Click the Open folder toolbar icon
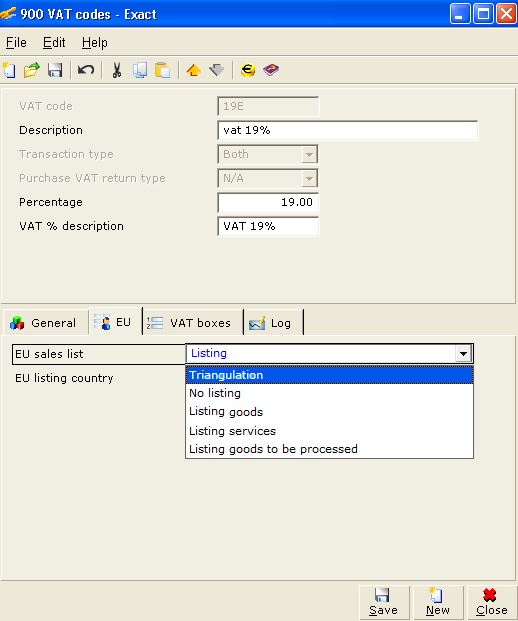This screenshot has height=621, width=518. [32, 70]
